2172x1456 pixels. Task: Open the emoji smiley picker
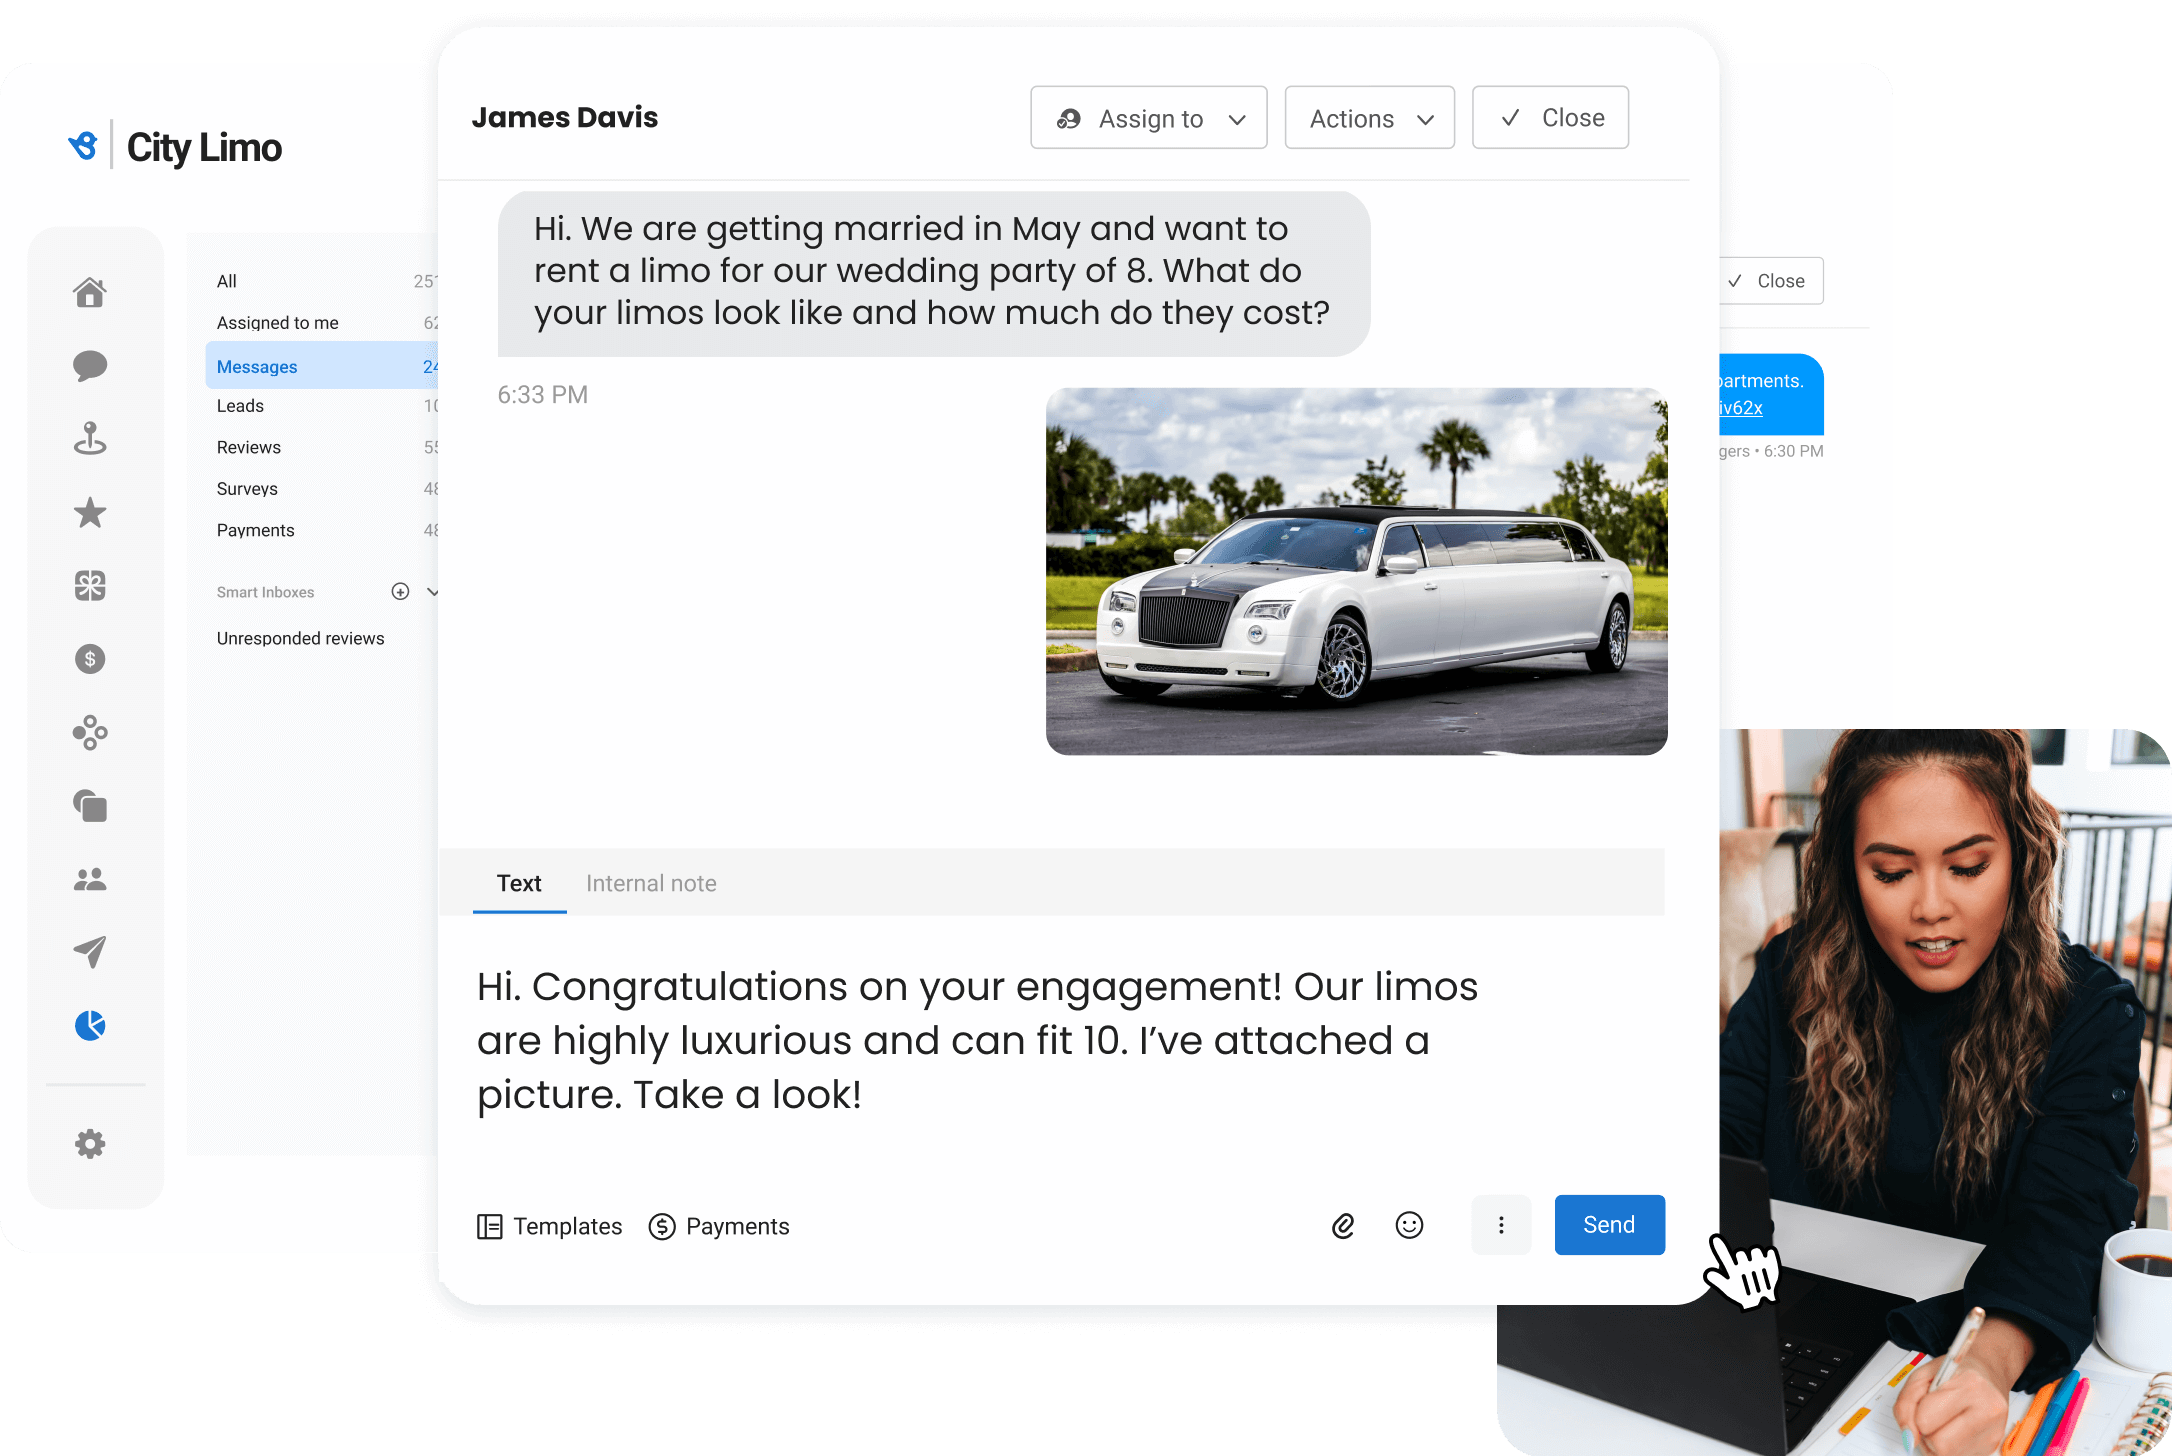(1409, 1226)
